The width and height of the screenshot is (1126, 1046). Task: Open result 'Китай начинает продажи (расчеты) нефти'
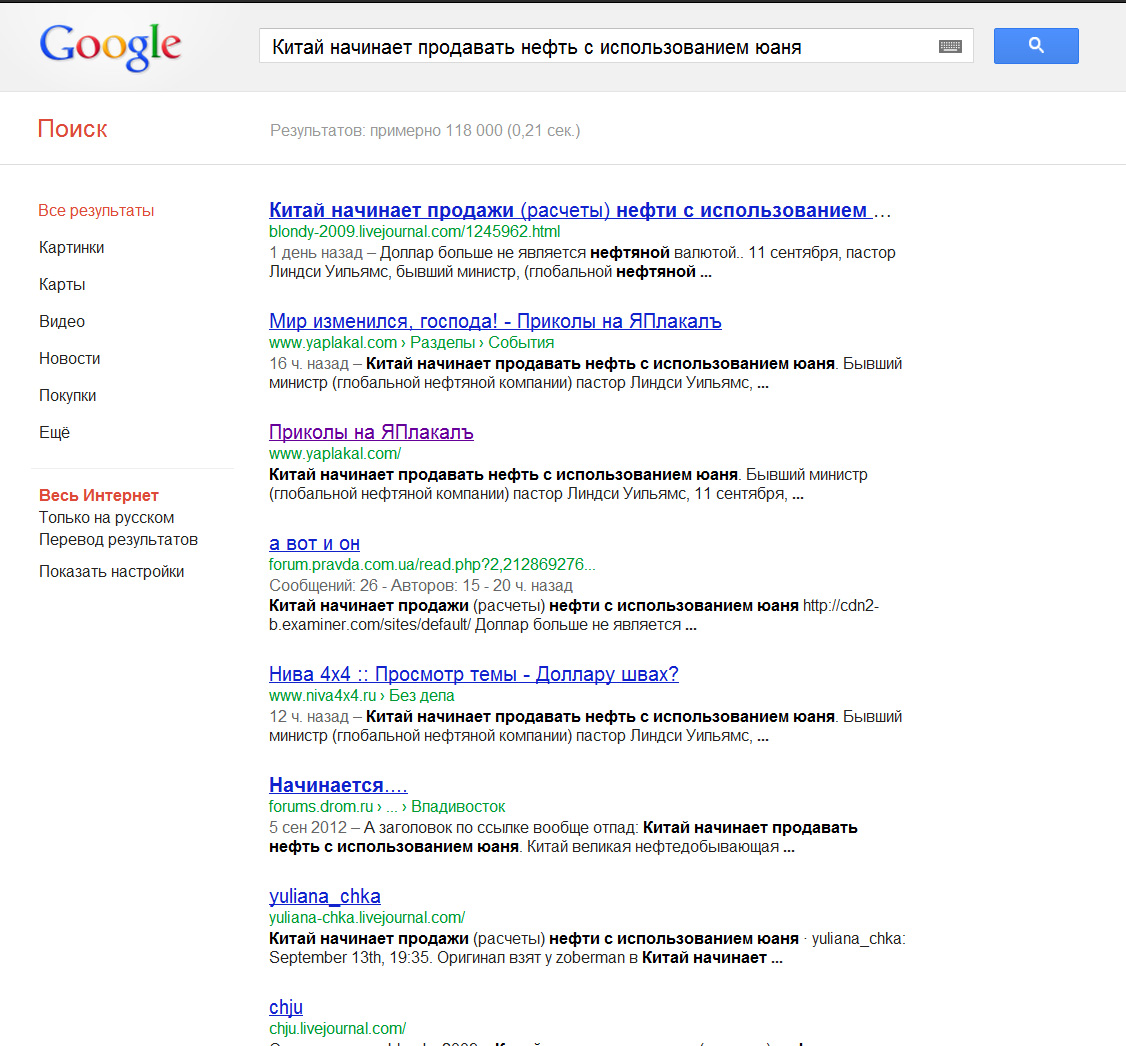pyautogui.click(x=580, y=210)
